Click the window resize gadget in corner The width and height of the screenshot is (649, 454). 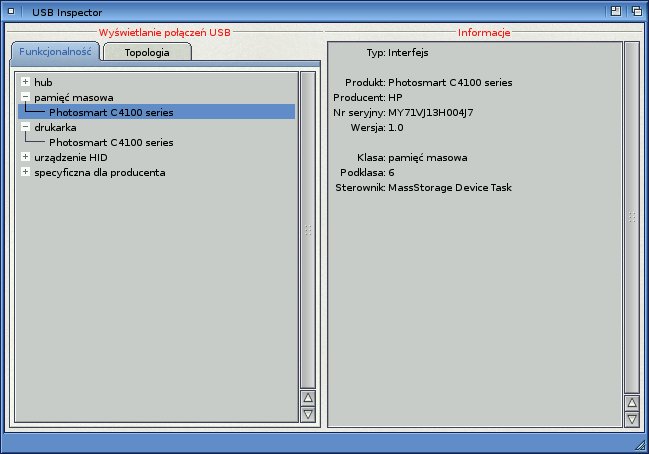tap(640, 444)
